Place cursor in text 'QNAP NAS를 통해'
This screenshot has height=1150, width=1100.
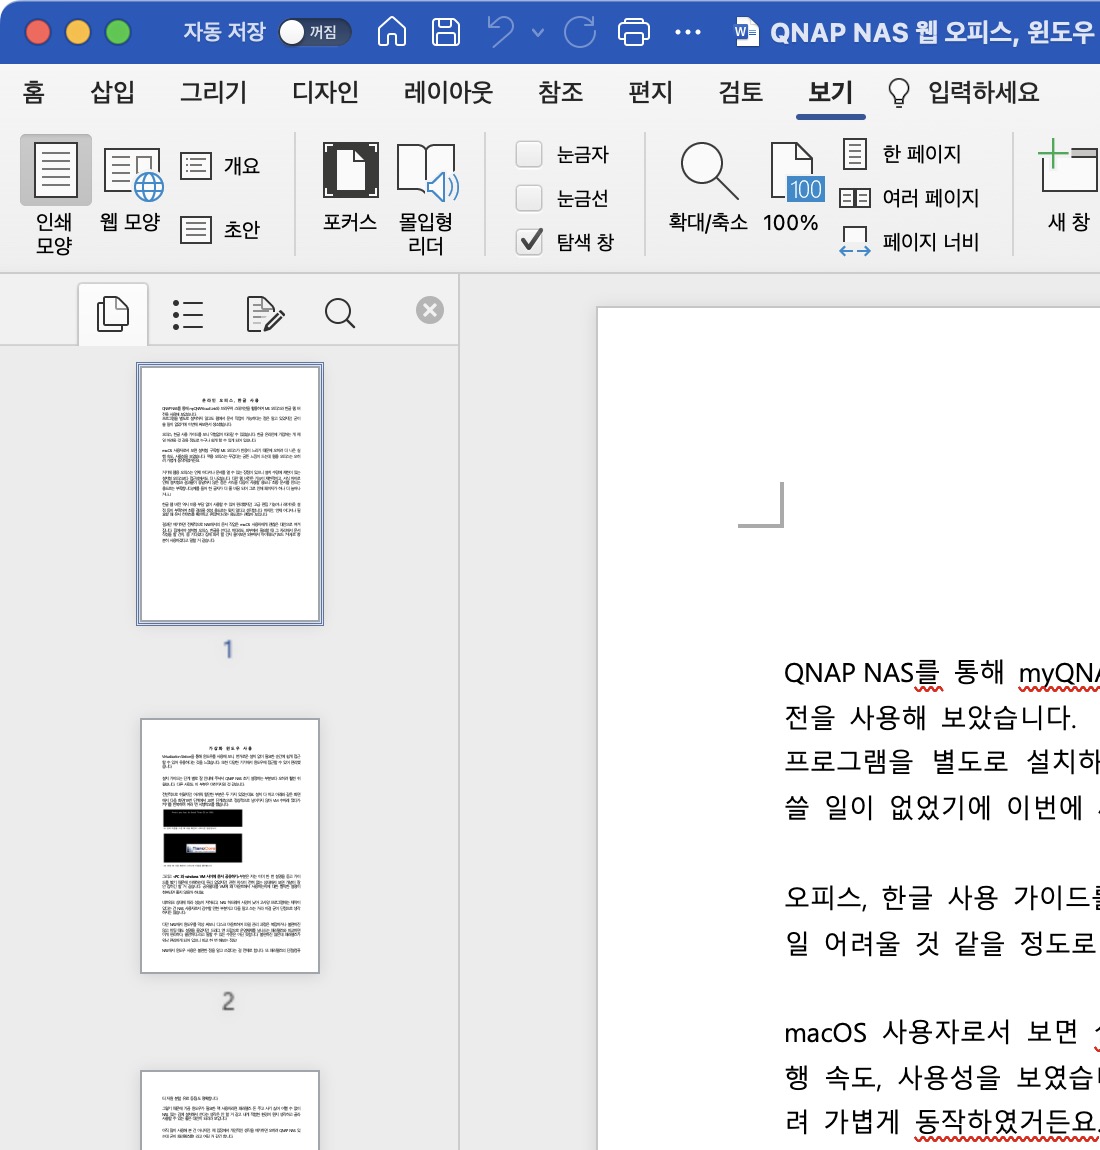[893, 673]
